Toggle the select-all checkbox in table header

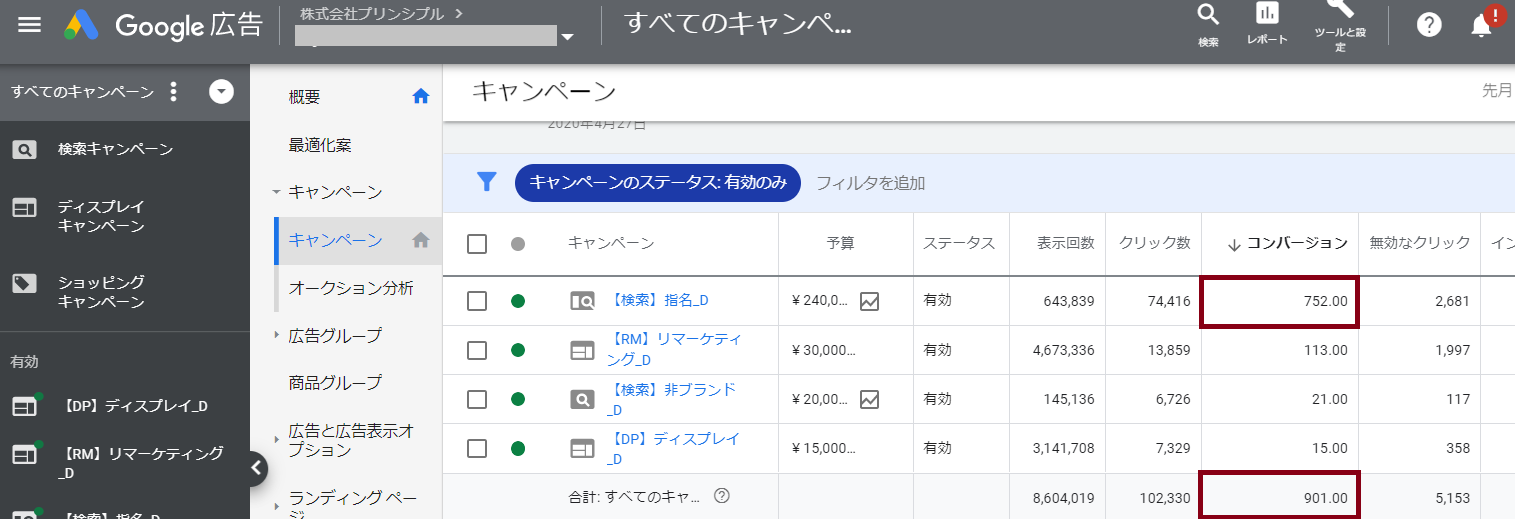(477, 244)
